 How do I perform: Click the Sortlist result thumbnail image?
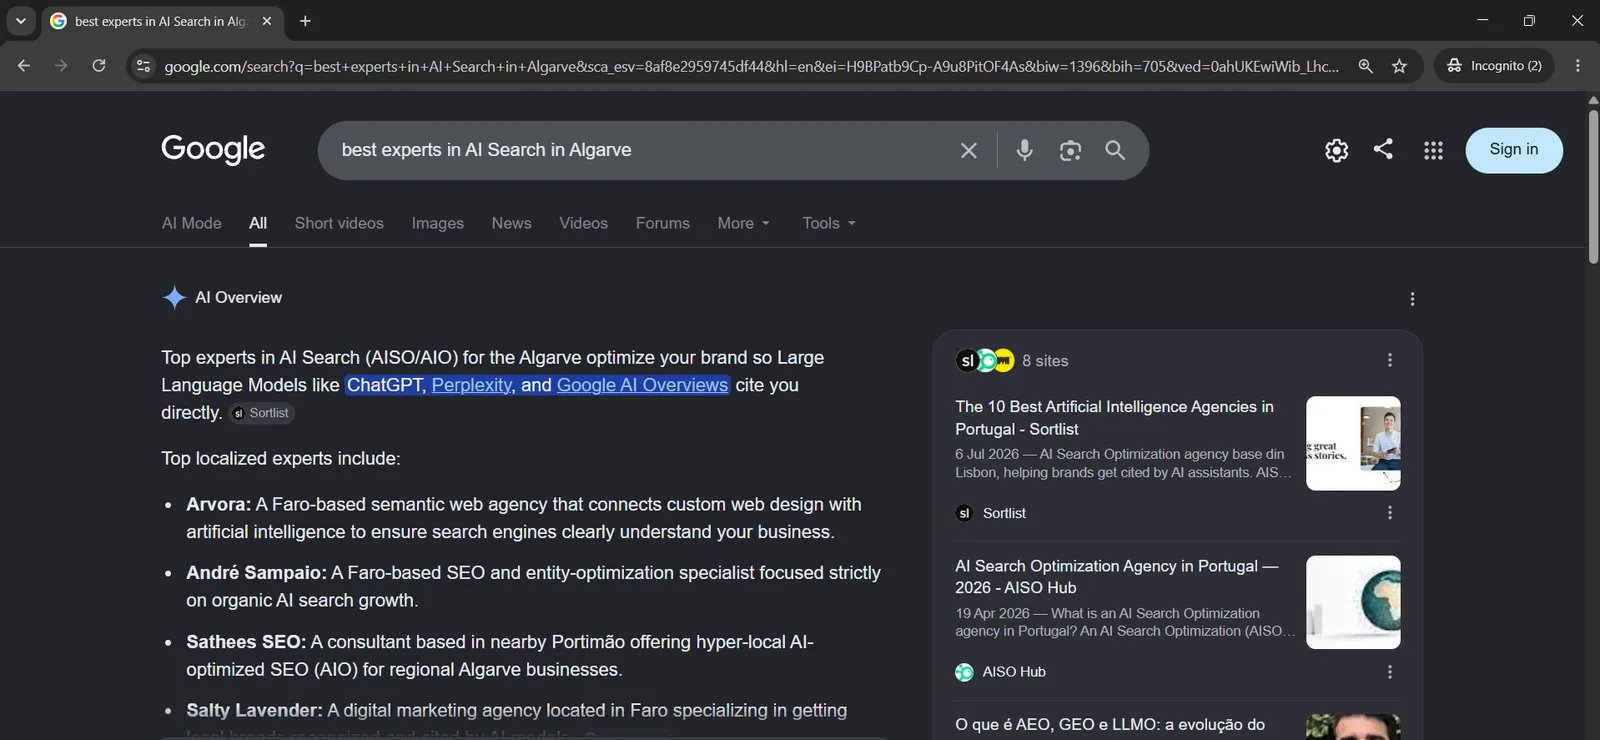tap(1353, 443)
